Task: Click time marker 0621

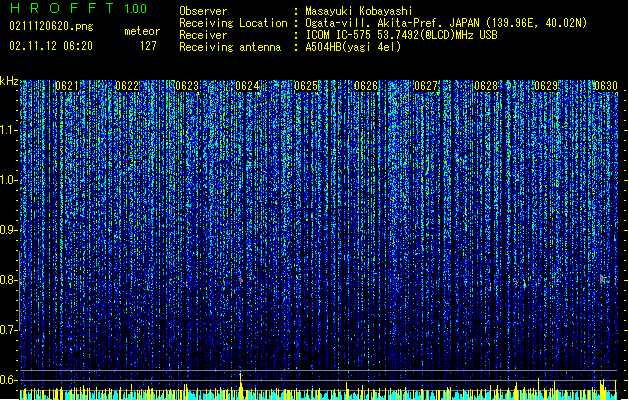Action: tap(67, 86)
